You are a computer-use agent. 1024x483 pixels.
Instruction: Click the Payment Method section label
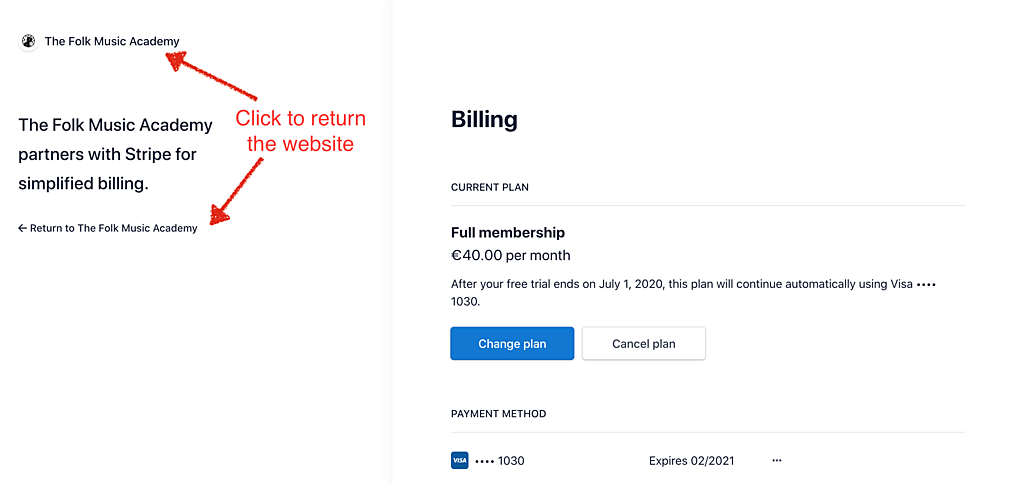pyautogui.click(x=498, y=414)
